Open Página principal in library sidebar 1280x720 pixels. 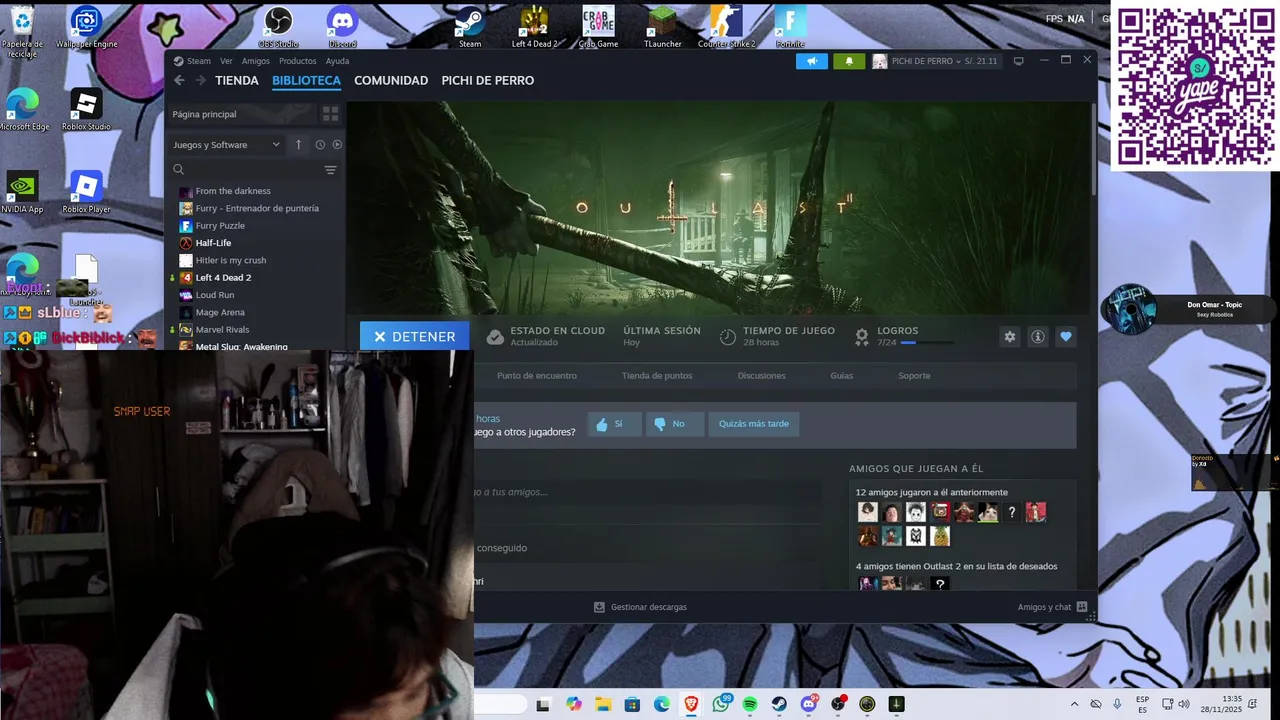pos(243,114)
